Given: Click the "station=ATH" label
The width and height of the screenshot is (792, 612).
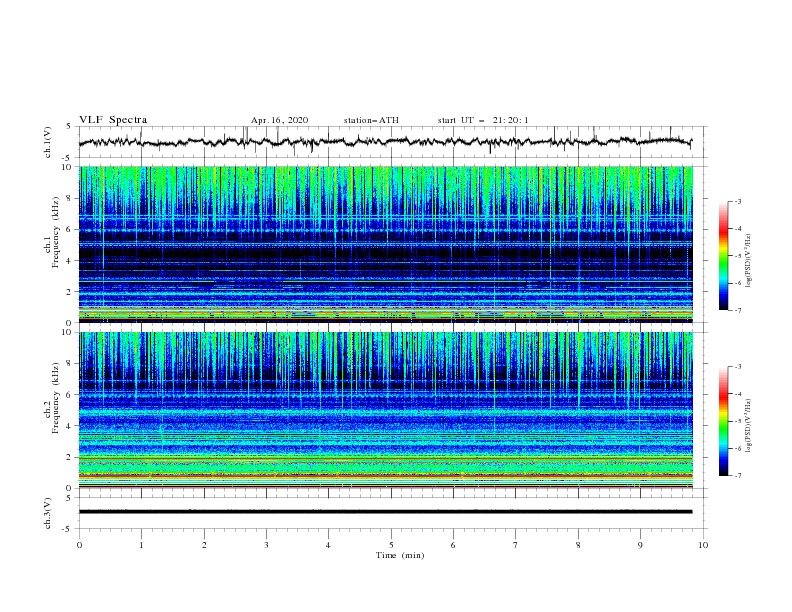Looking at the screenshot, I should (x=371, y=120).
